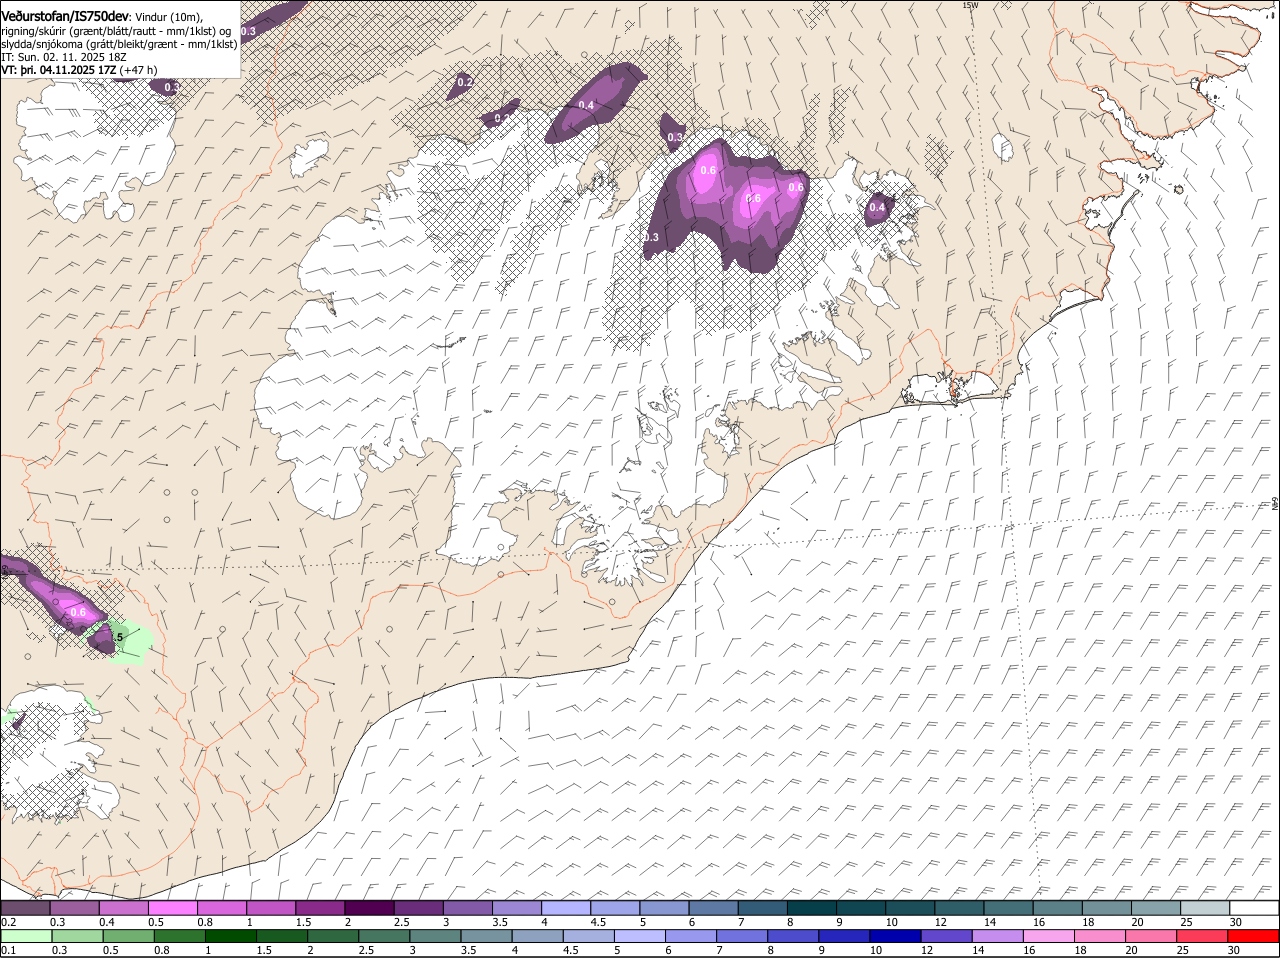Click the top-row legend swatch between 14 and 16
Screen dimensions: 1280x958
[x=1009, y=908]
